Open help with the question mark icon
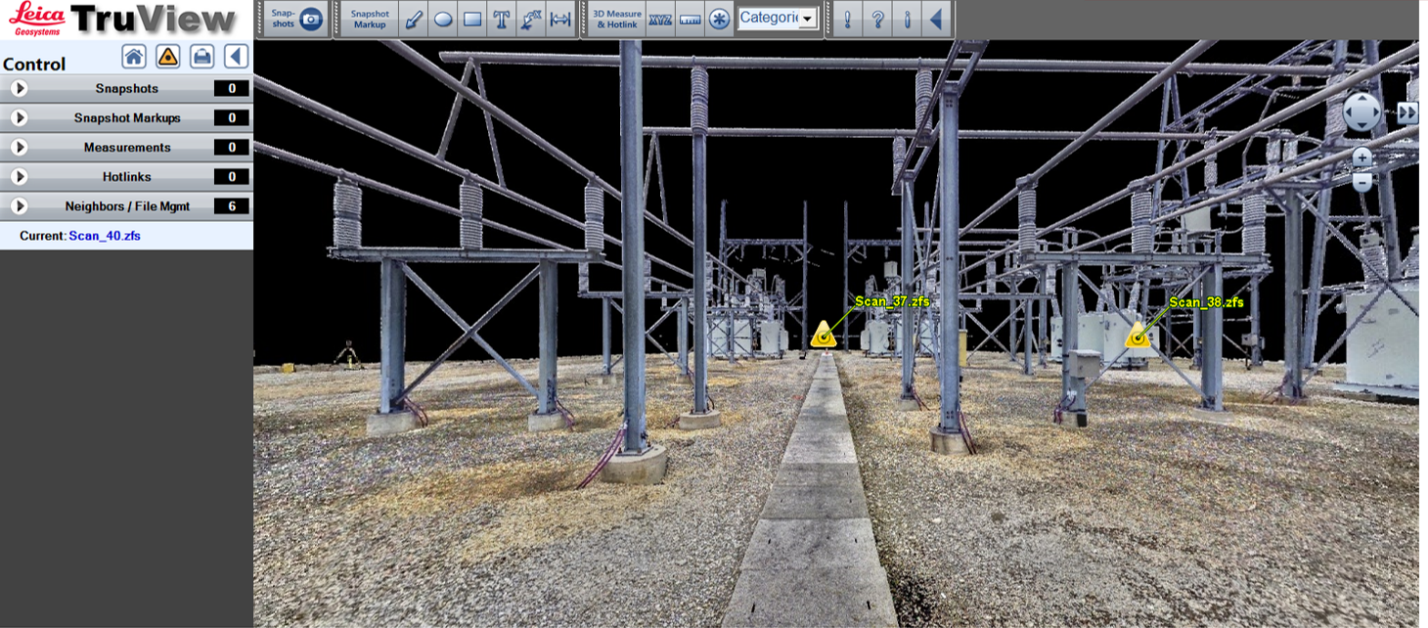Image resolution: width=1428 pixels, height=628 pixels. tap(877, 19)
